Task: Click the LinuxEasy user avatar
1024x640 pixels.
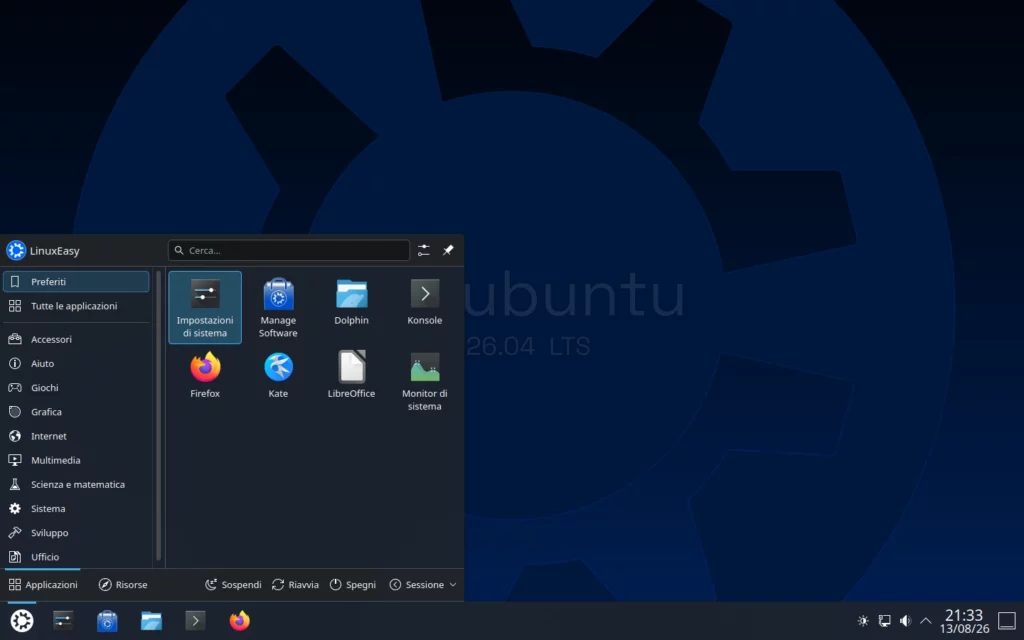Action: point(16,250)
